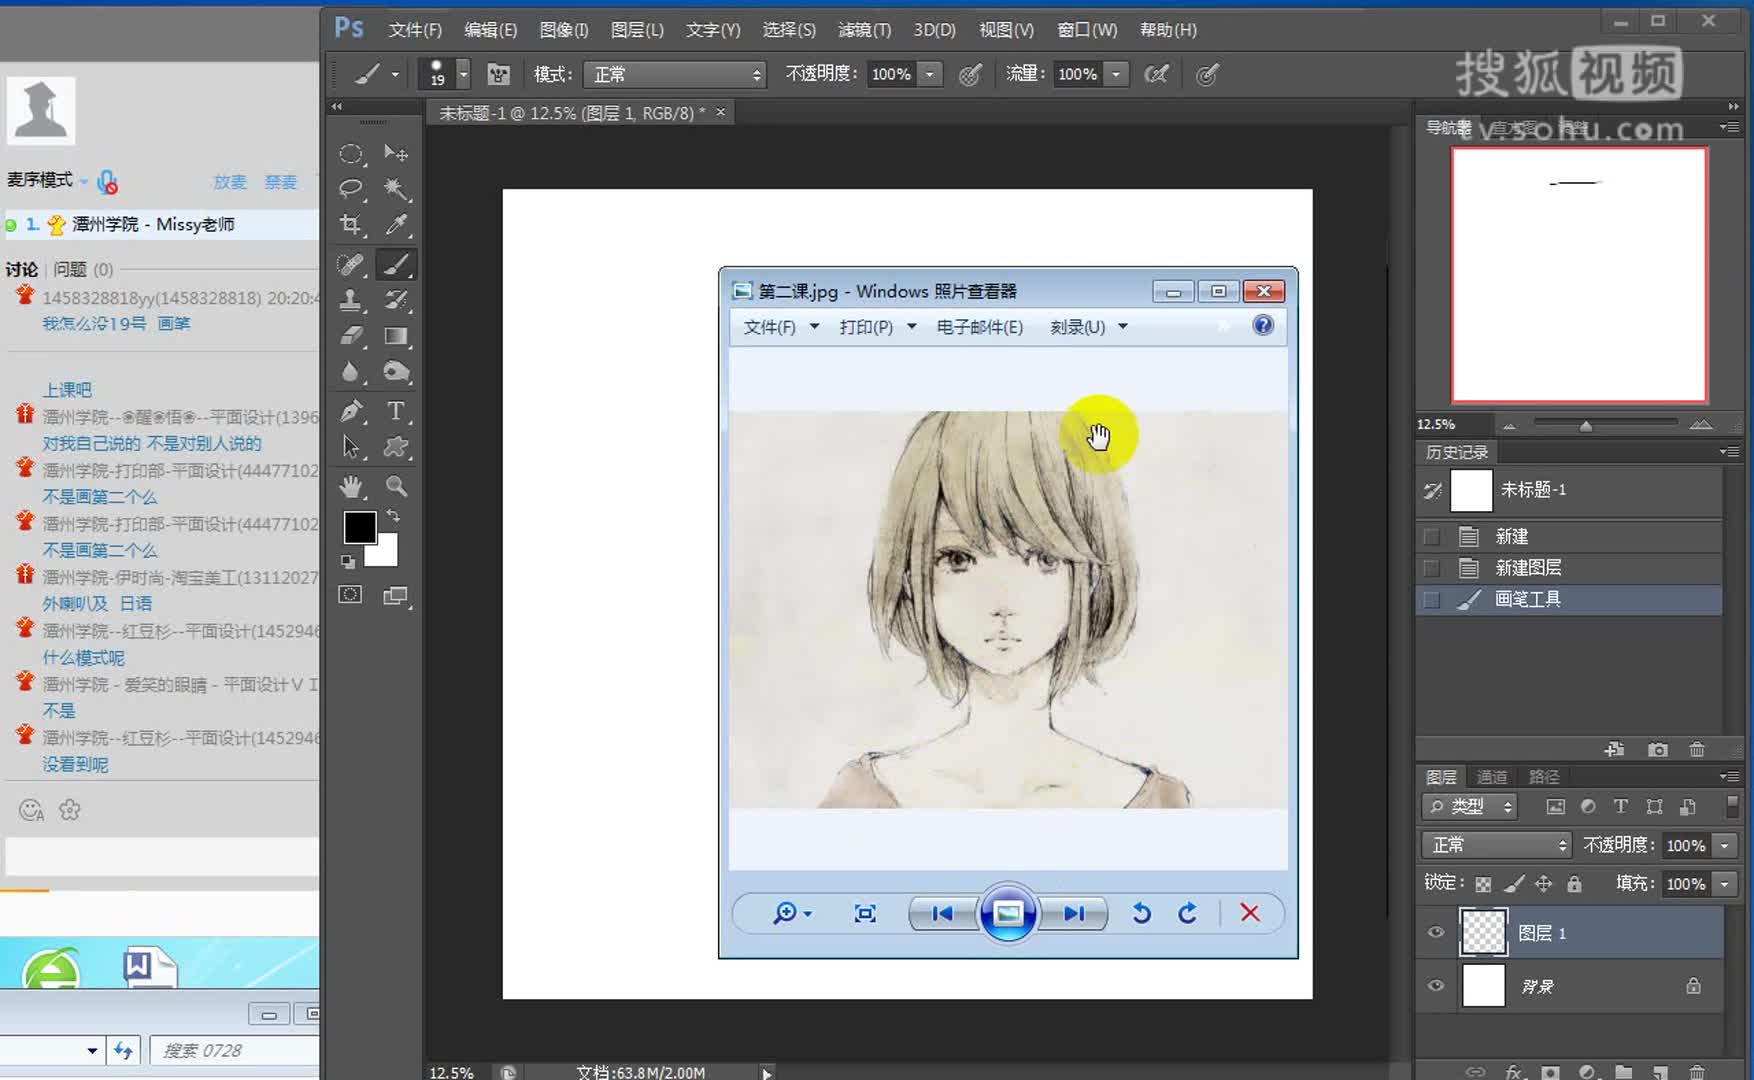This screenshot has height=1080, width=1754.
Task: Click actual size button in Photo Viewer
Action: (865, 913)
